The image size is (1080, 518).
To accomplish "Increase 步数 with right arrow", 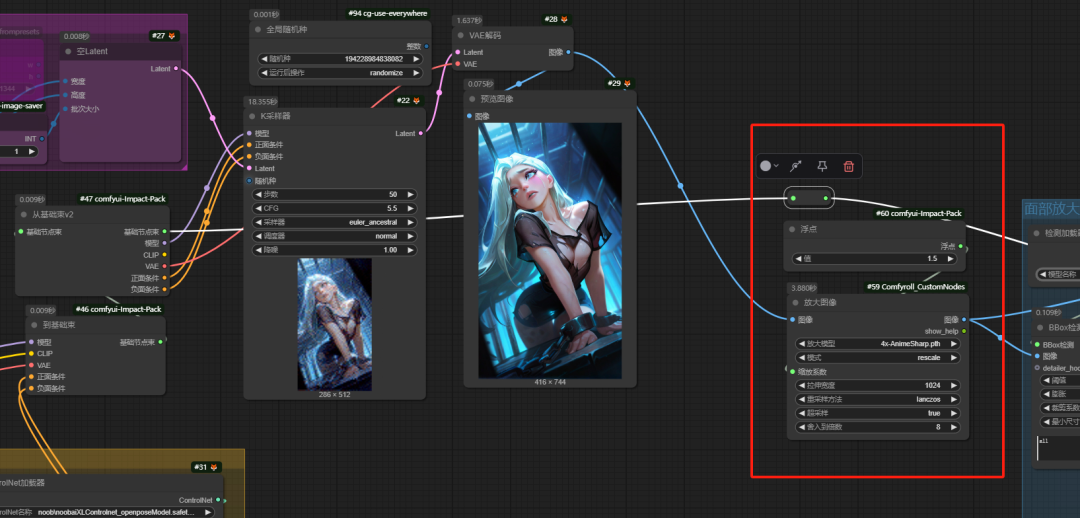I will [411, 194].
